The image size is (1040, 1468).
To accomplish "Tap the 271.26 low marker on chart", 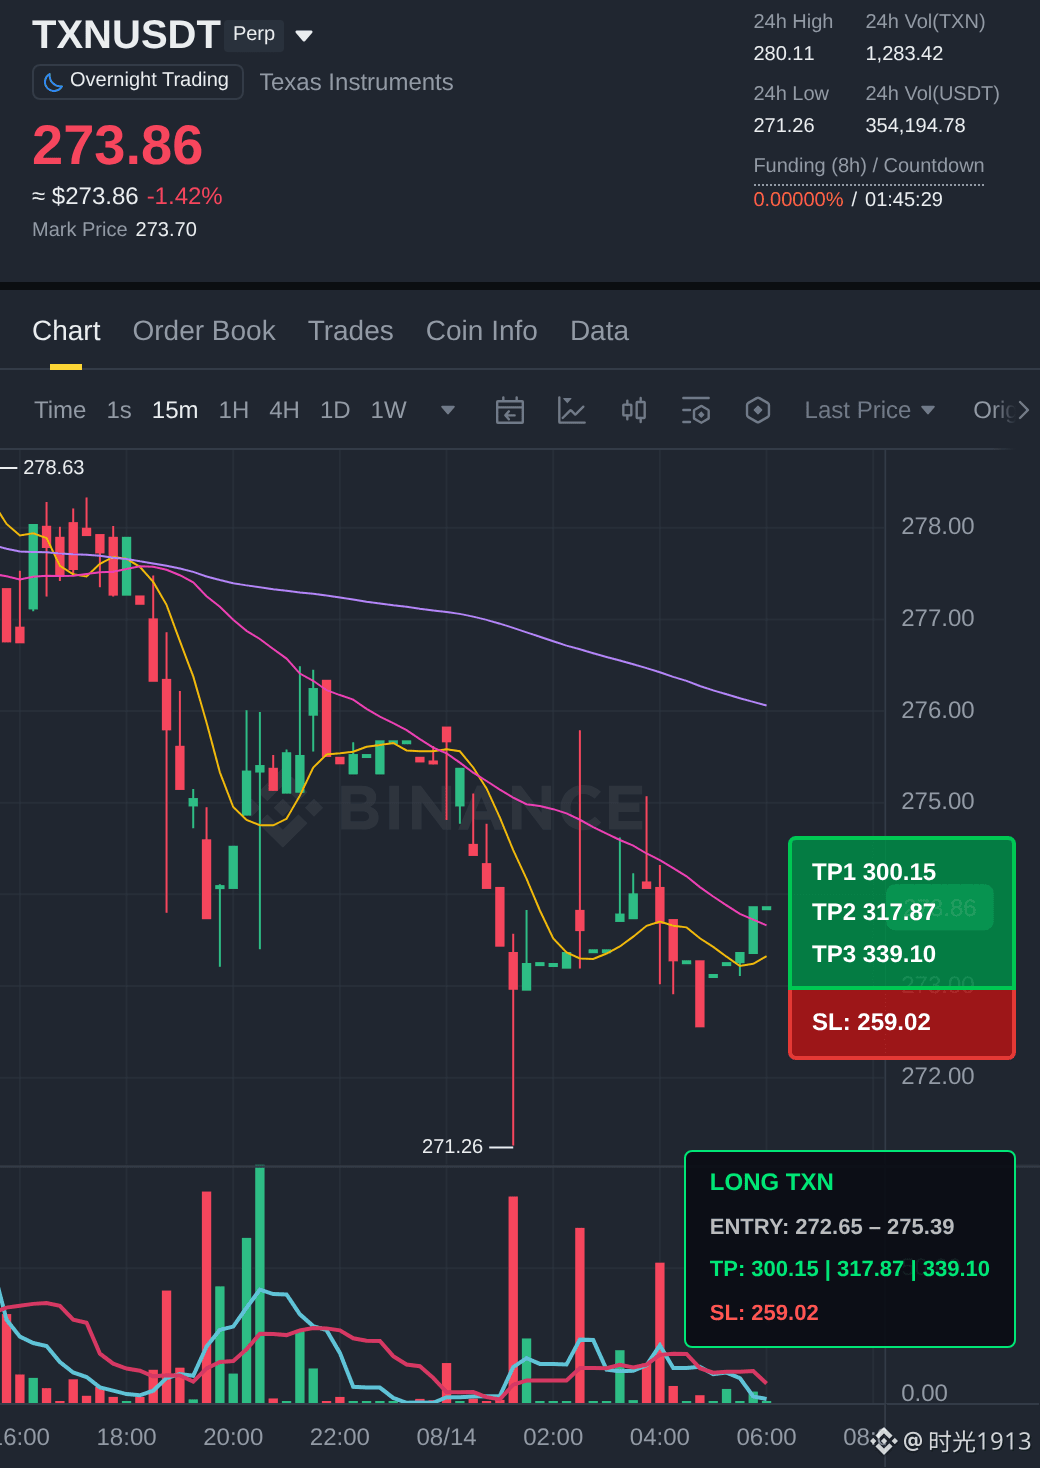I will tap(452, 1146).
